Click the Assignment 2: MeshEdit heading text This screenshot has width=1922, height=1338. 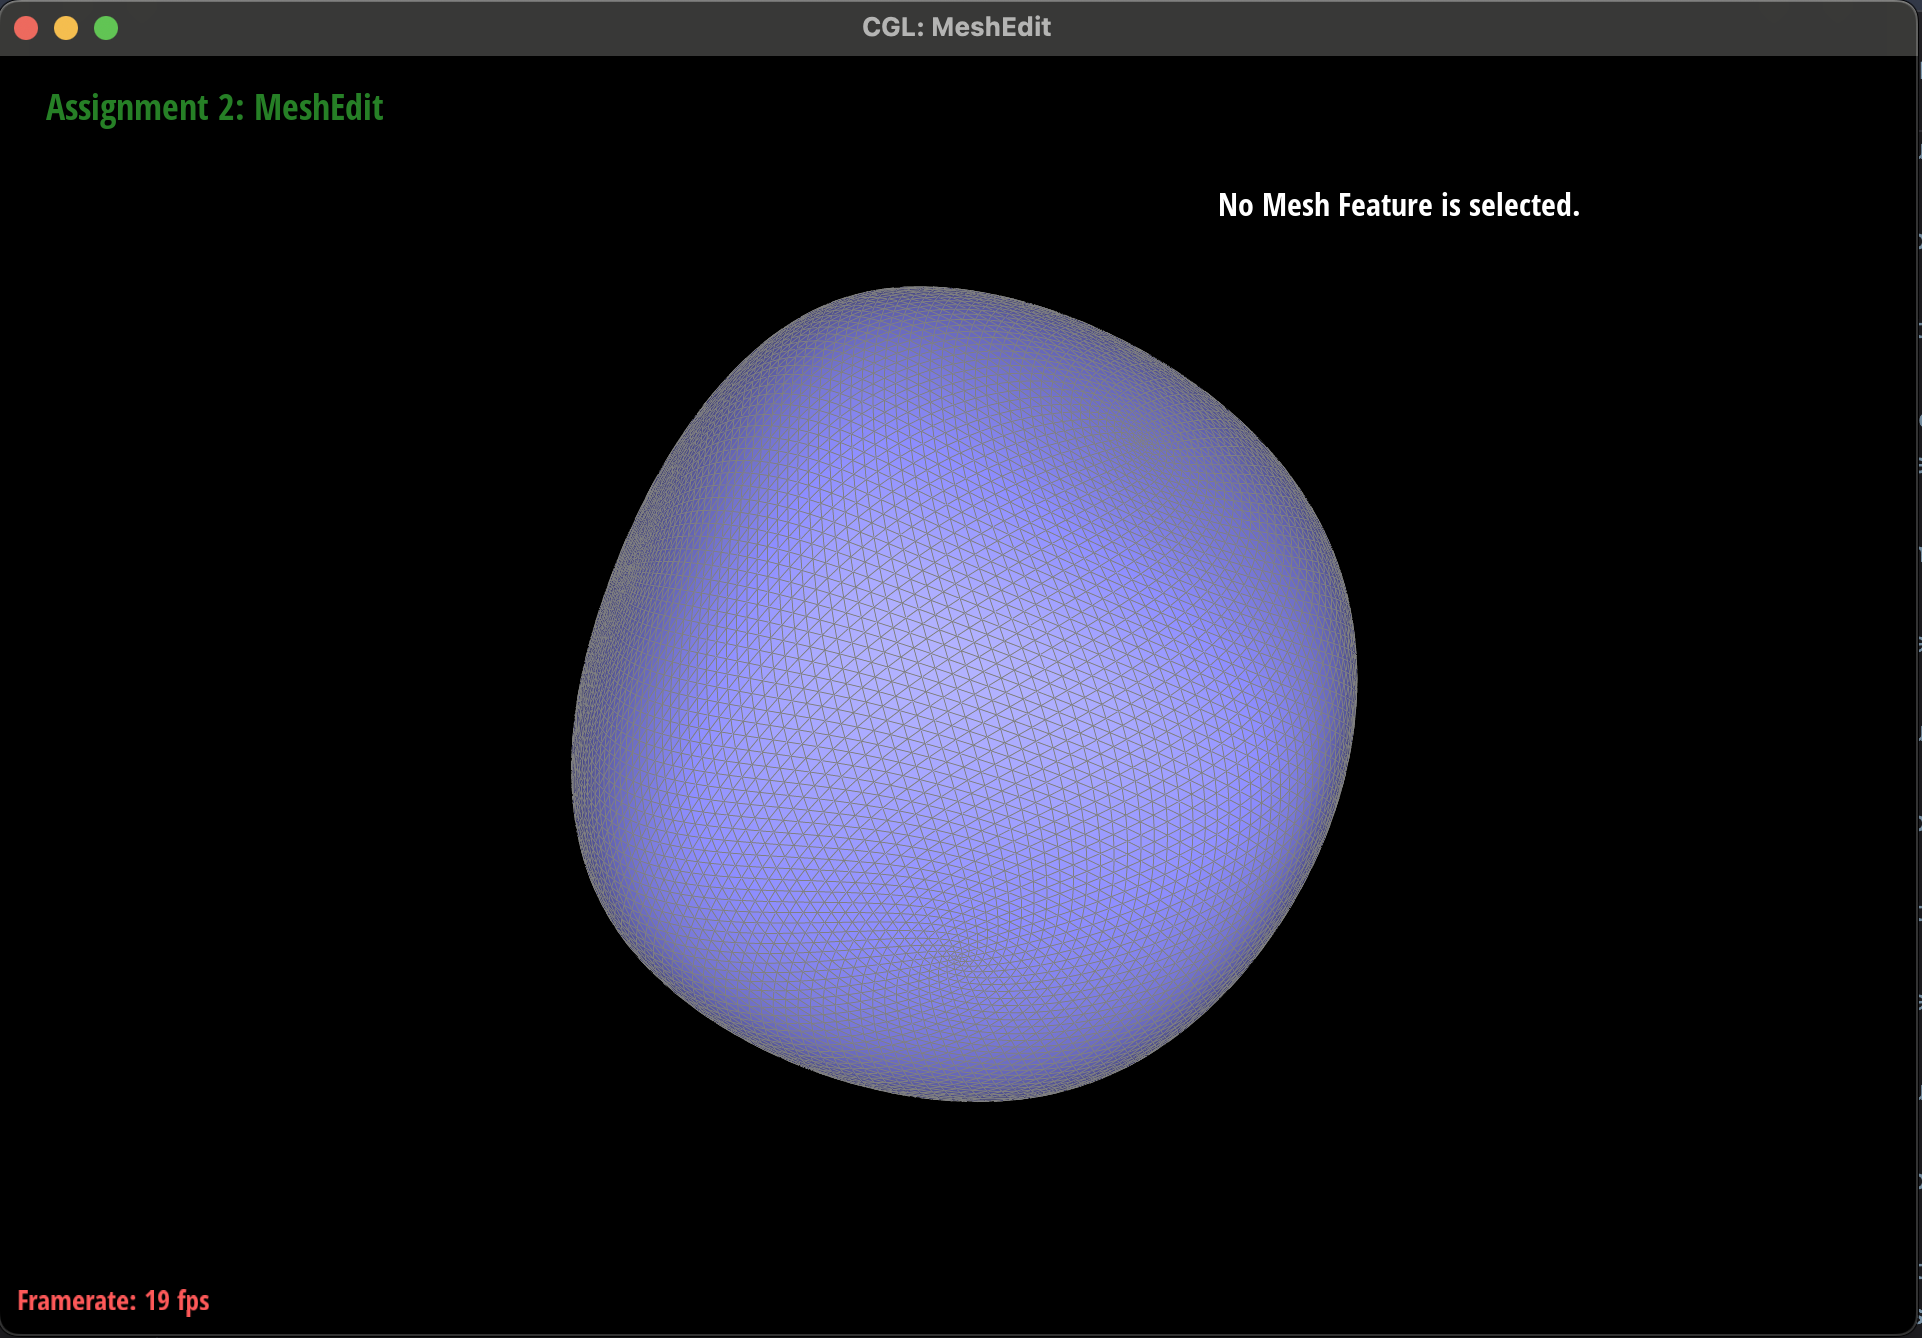point(214,108)
